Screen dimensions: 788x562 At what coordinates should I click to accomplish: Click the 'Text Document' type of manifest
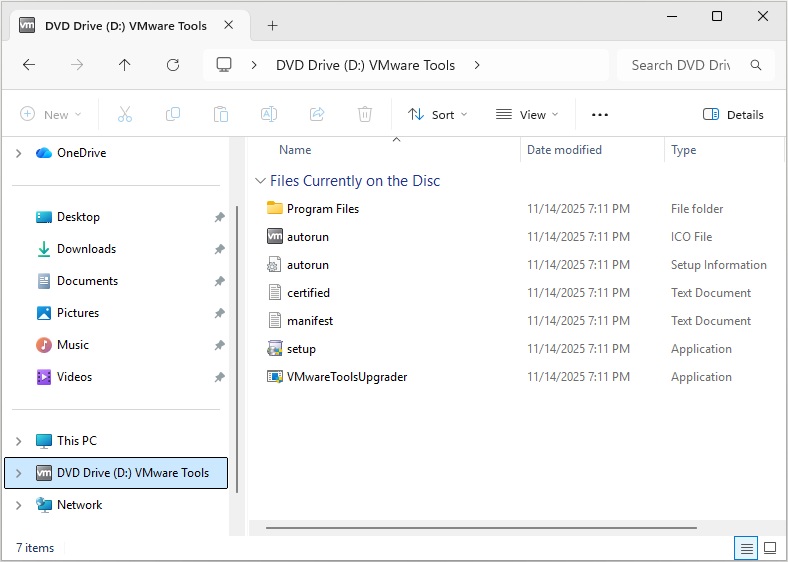[x=711, y=321]
